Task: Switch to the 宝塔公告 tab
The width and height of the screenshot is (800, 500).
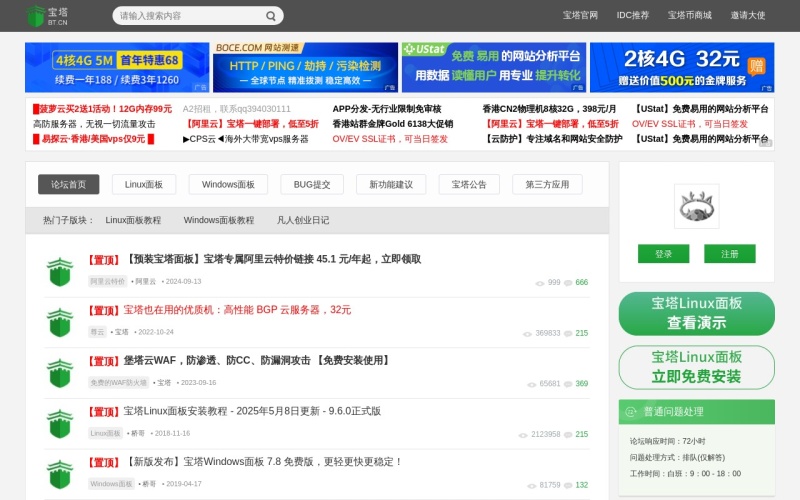Action: tap(469, 184)
